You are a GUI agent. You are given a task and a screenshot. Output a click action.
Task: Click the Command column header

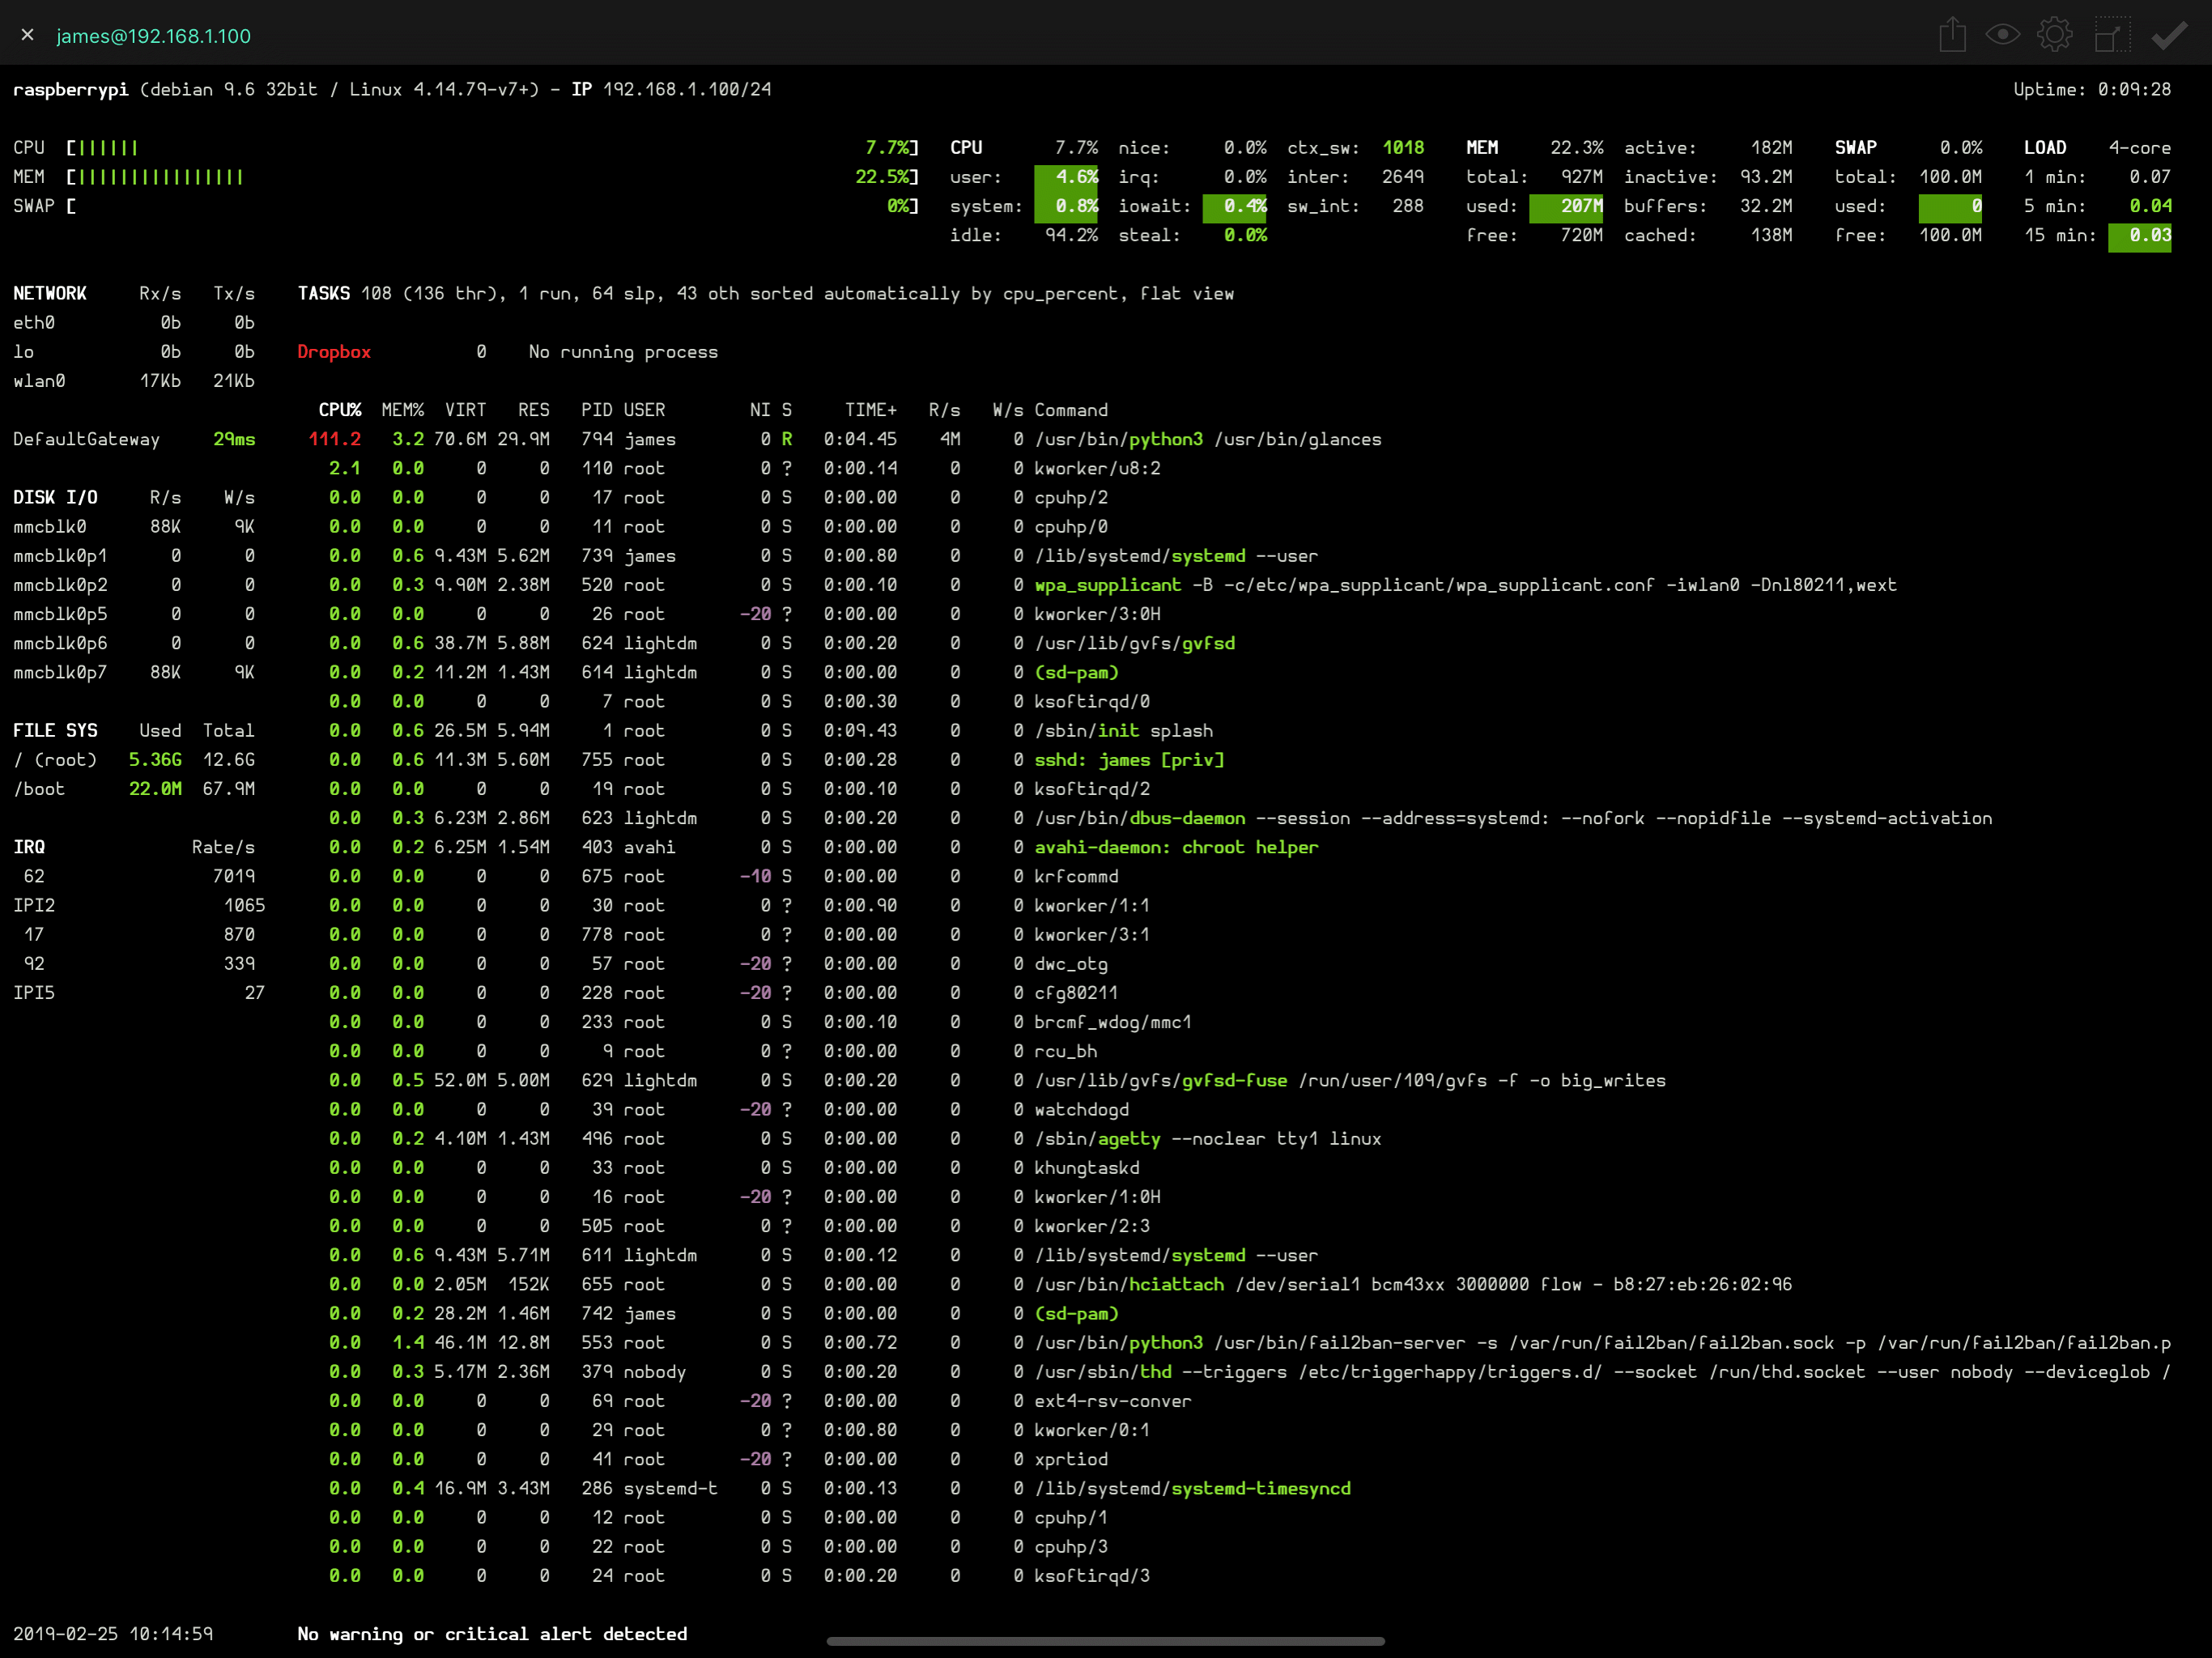pyautogui.click(x=1070, y=410)
